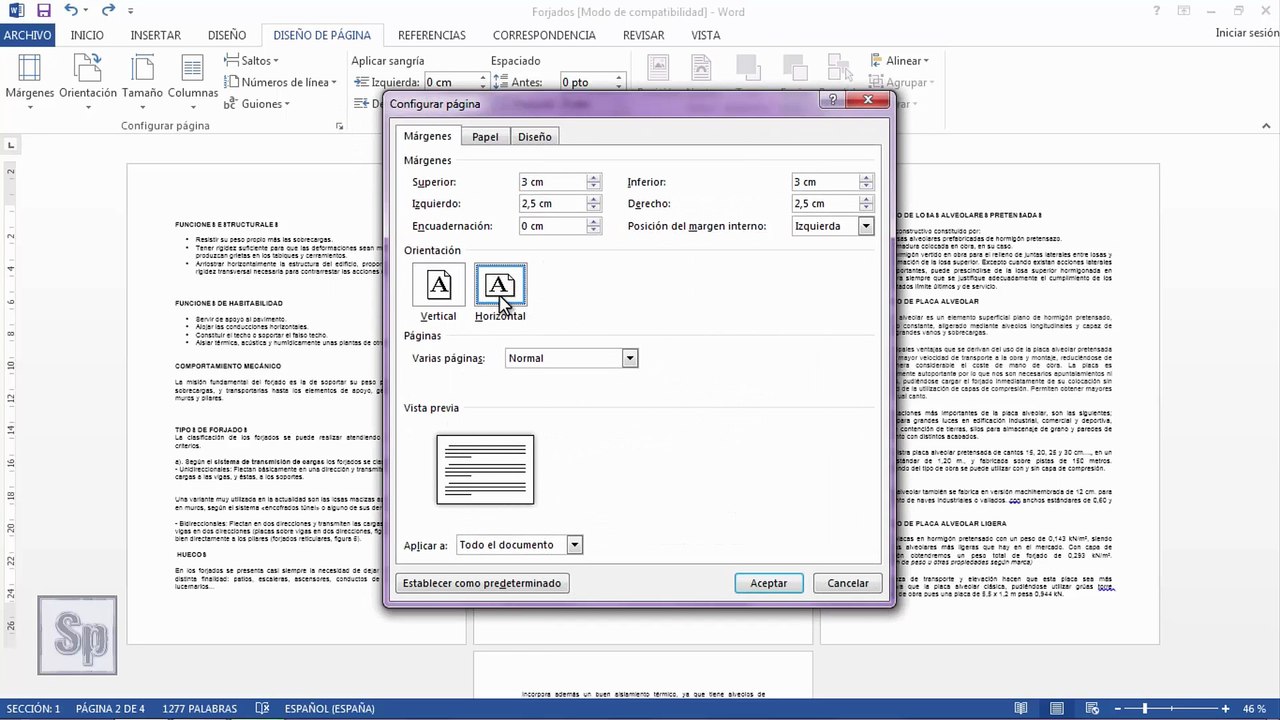
Task: Open the Columnas ribbon menu
Action: click(193, 80)
